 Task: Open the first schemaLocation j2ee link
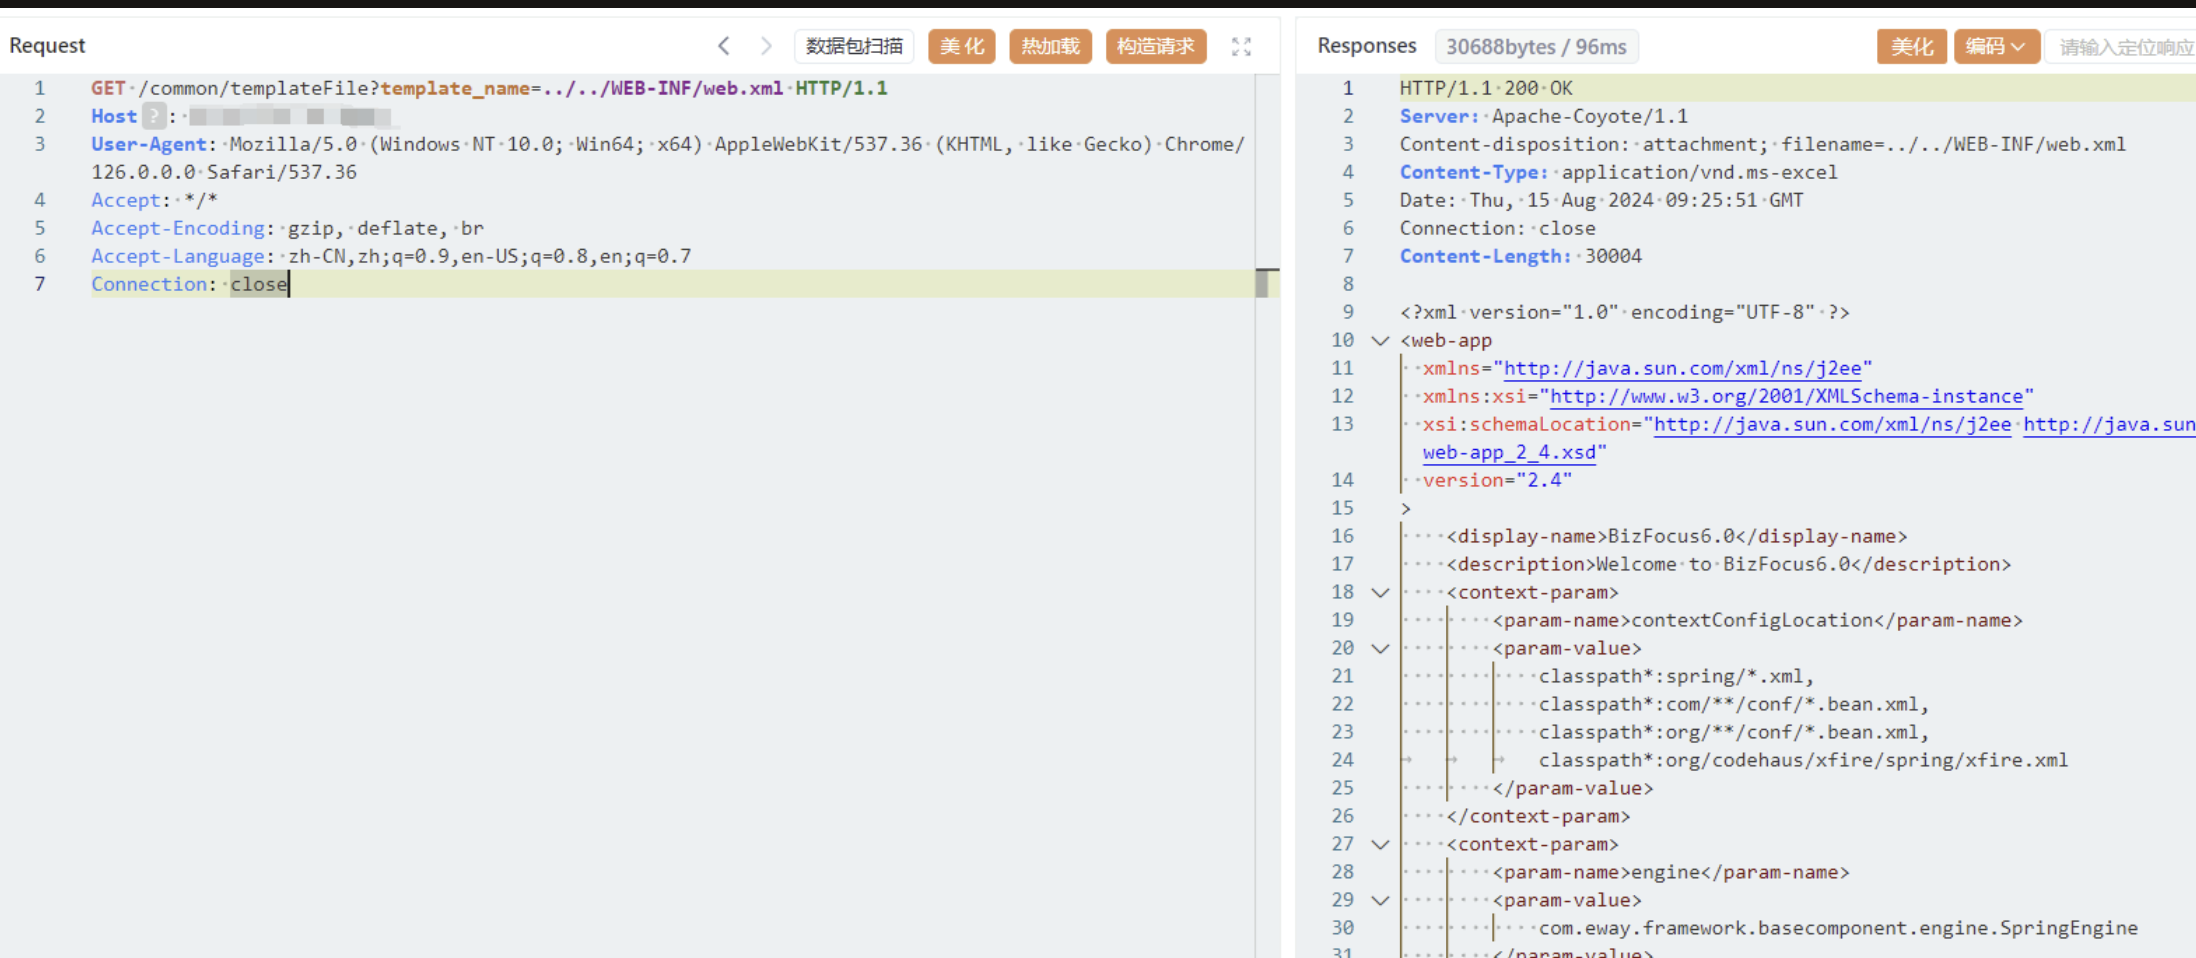tap(1832, 424)
